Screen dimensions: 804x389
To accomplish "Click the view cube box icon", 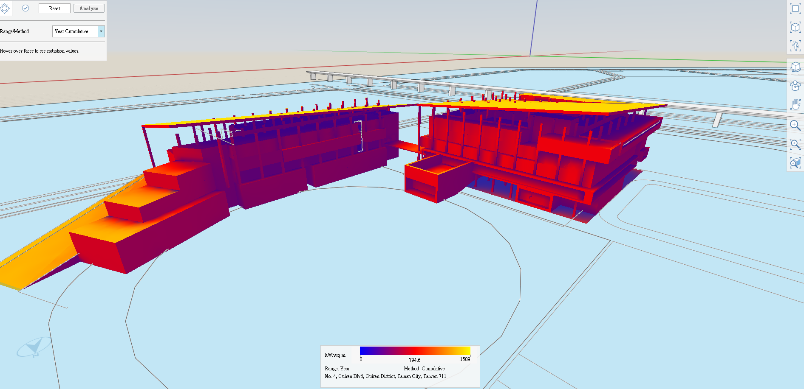I will pyautogui.click(x=795, y=28).
